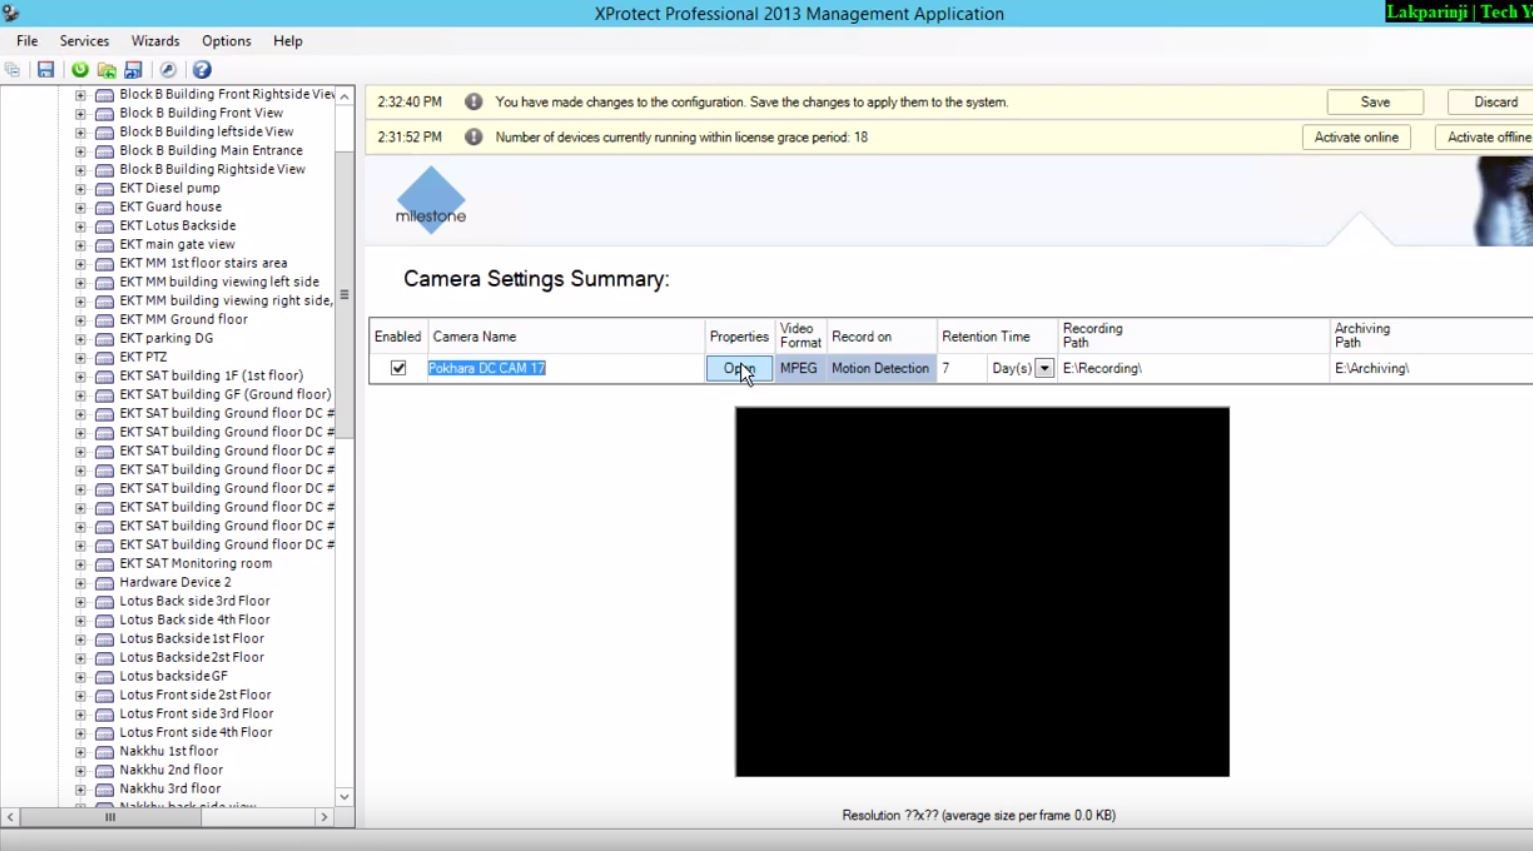Click the tree horizontal scrollbar thumb
This screenshot has width=1533, height=851.
point(110,817)
